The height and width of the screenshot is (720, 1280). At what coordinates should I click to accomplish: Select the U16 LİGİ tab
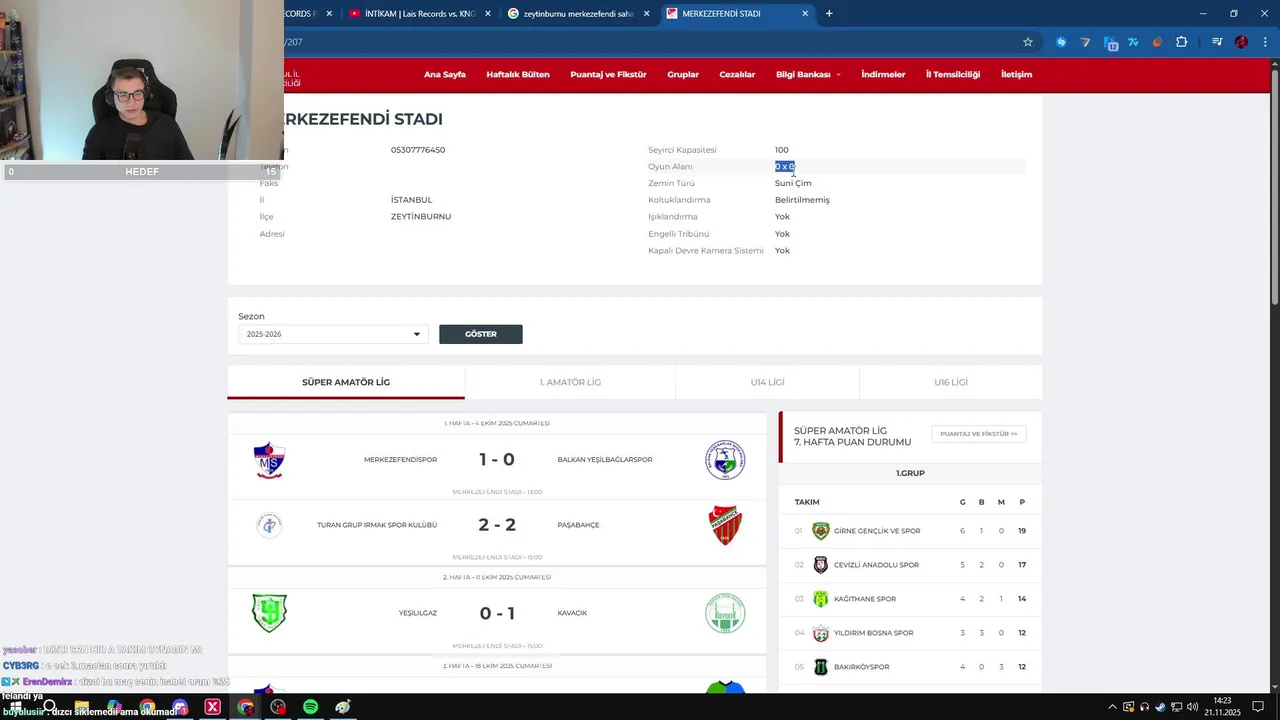coord(951,382)
